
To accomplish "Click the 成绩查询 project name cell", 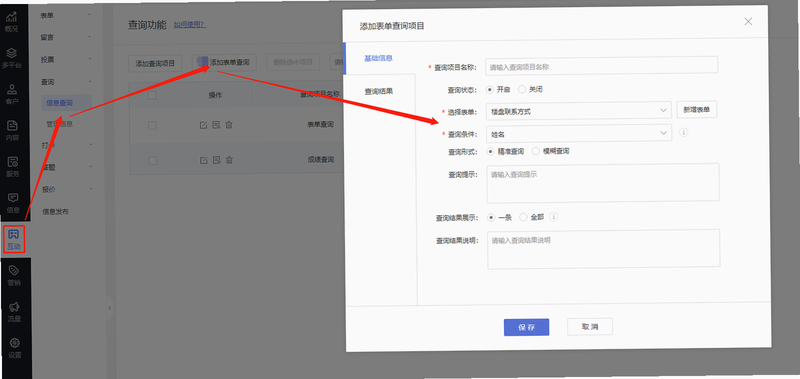I will coord(320,160).
